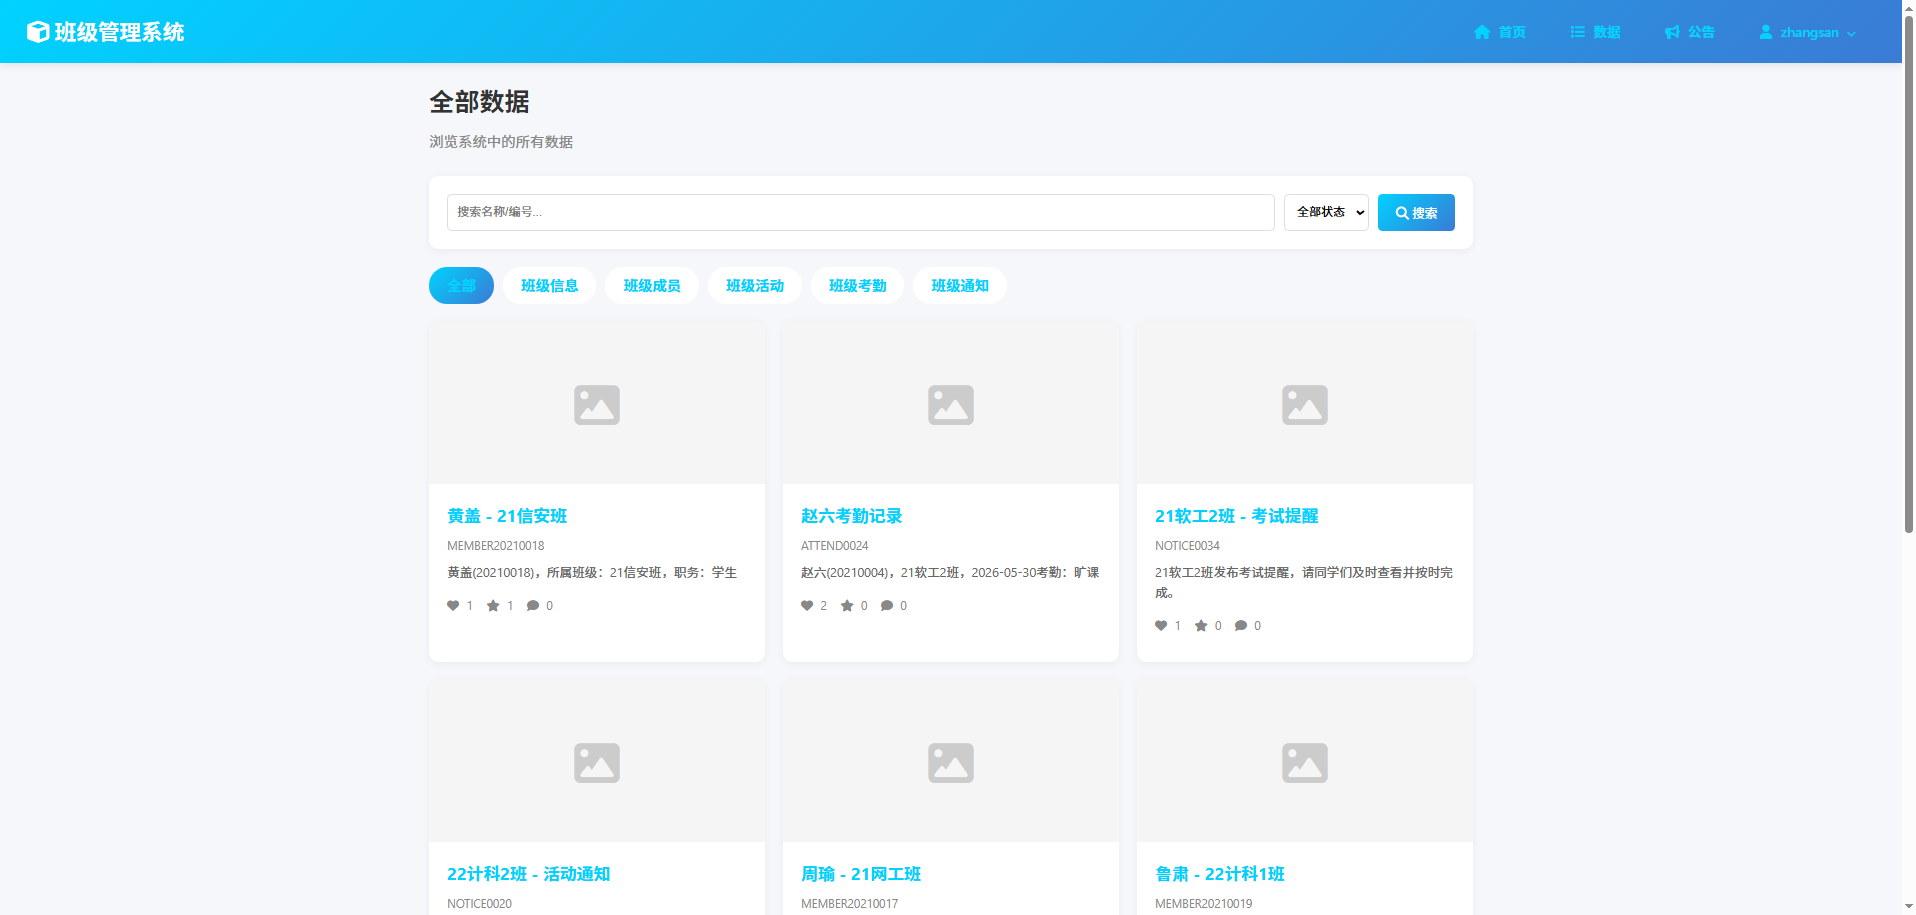Viewport: 1916px width, 915px height.
Task: Open the 22计科2班 - 活动通知 title link
Action: click(528, 874)
